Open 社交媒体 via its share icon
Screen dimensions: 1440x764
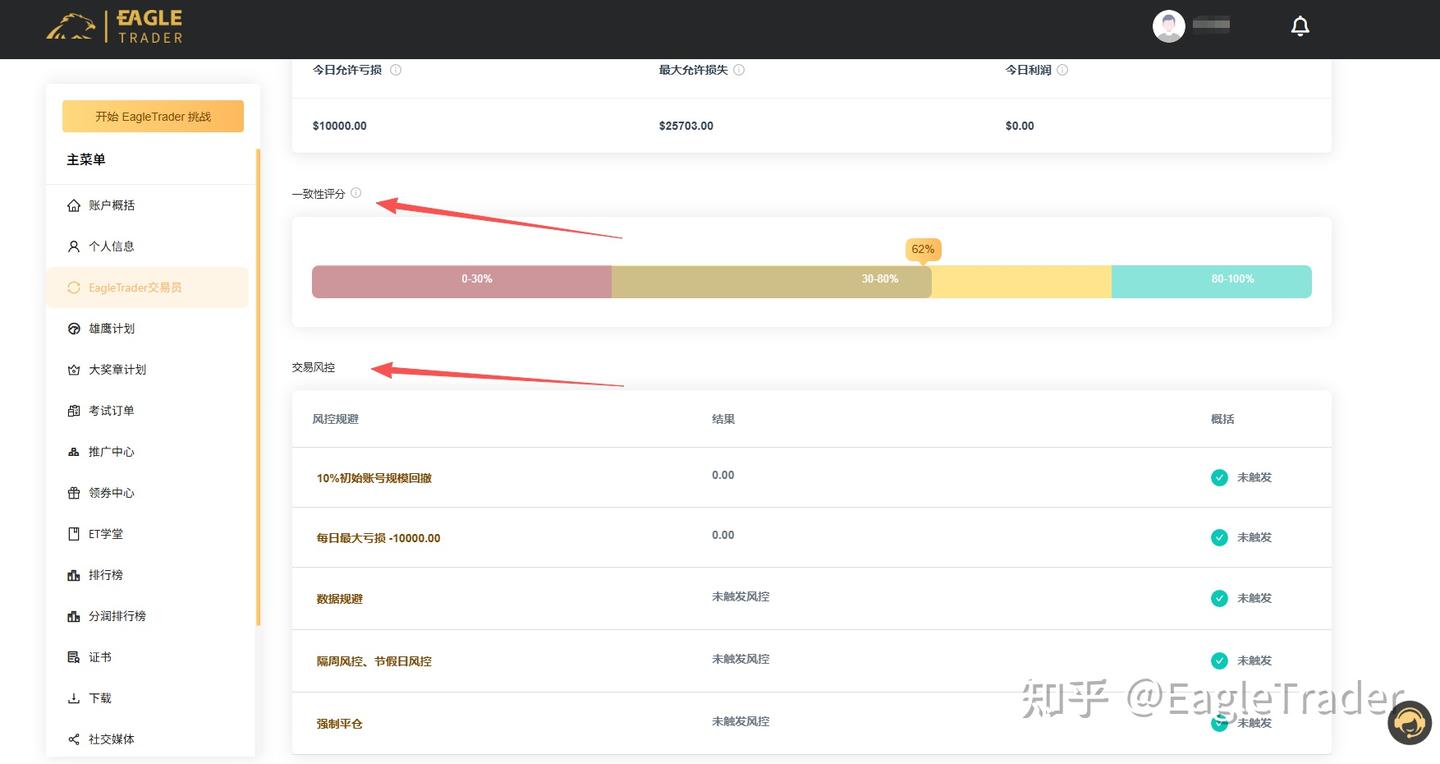[x=75, y=738]
